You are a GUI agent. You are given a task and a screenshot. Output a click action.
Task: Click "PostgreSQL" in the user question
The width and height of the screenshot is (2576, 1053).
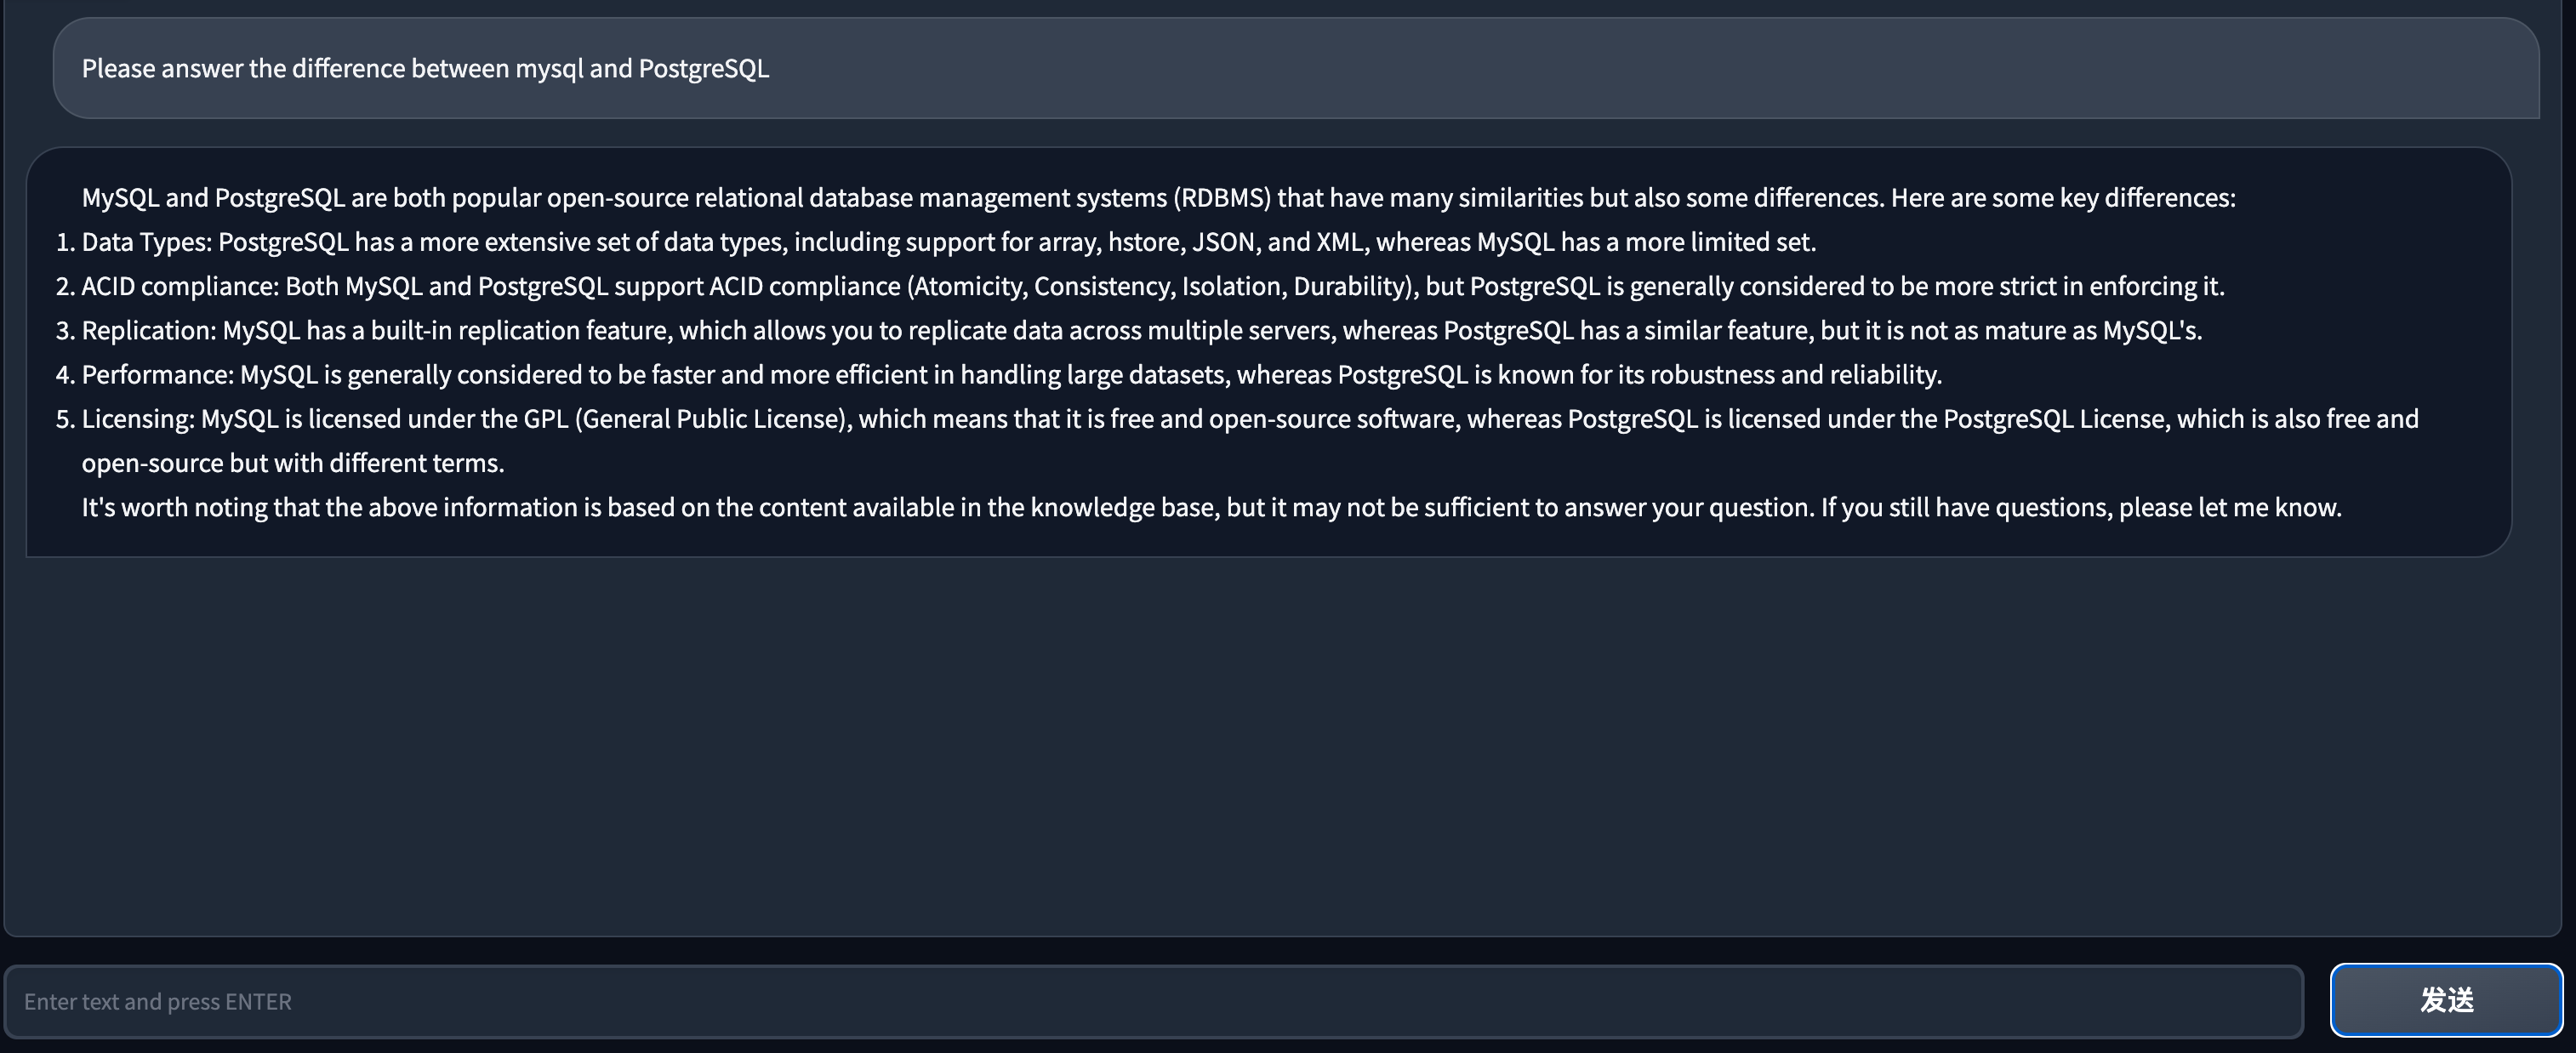703,68
